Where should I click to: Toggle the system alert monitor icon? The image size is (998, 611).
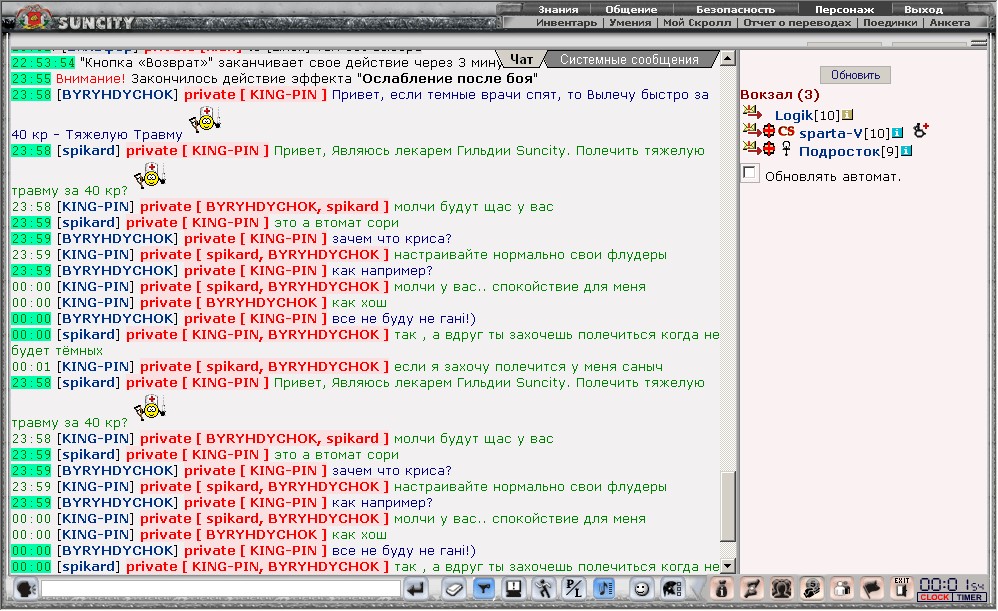point(514,589)
